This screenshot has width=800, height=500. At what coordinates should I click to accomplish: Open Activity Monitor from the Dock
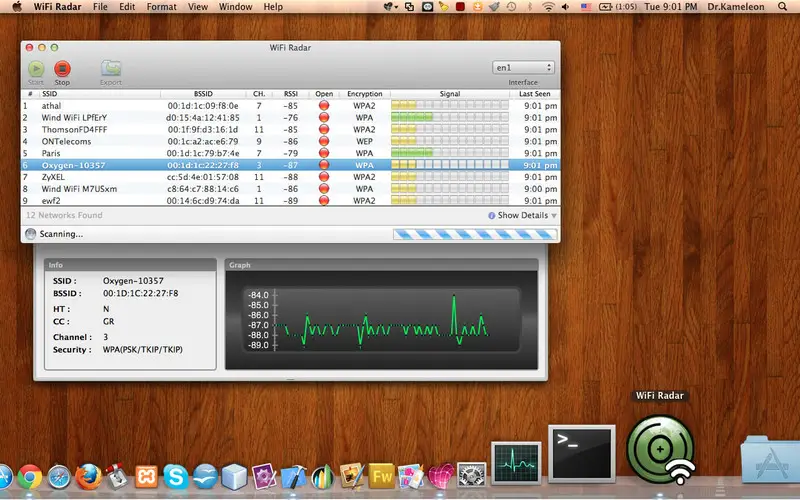(516, 463)
